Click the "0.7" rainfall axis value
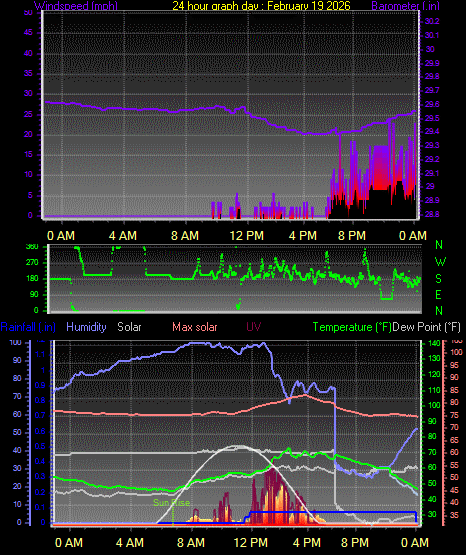This screenshot has width=466, height=555. (40, 415)
